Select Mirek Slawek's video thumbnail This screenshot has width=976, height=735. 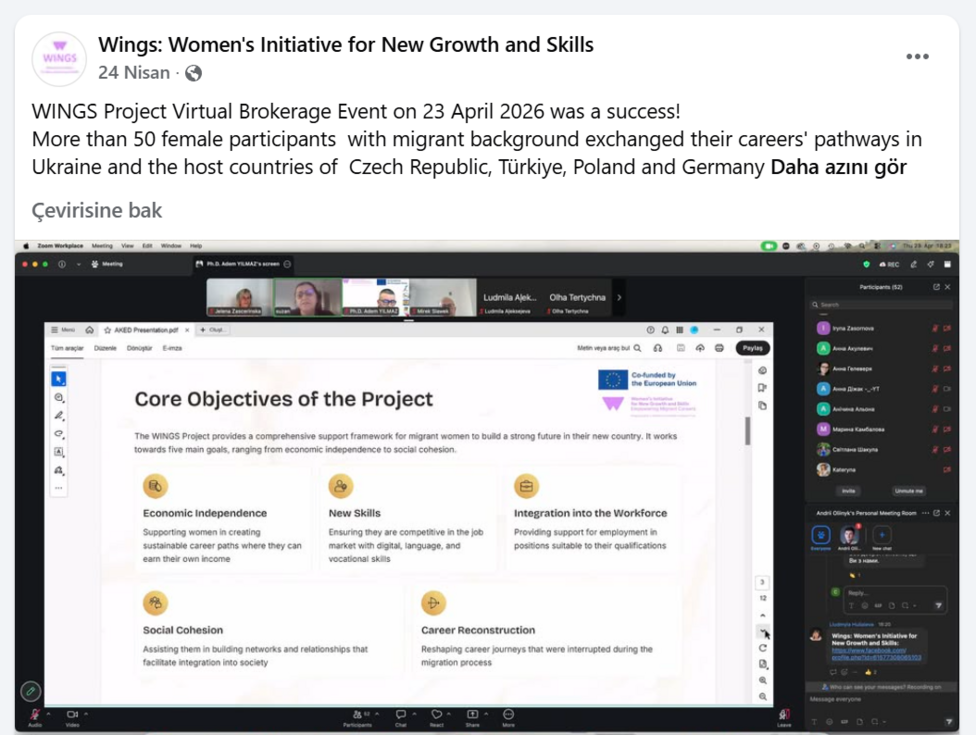coord(443,297)
